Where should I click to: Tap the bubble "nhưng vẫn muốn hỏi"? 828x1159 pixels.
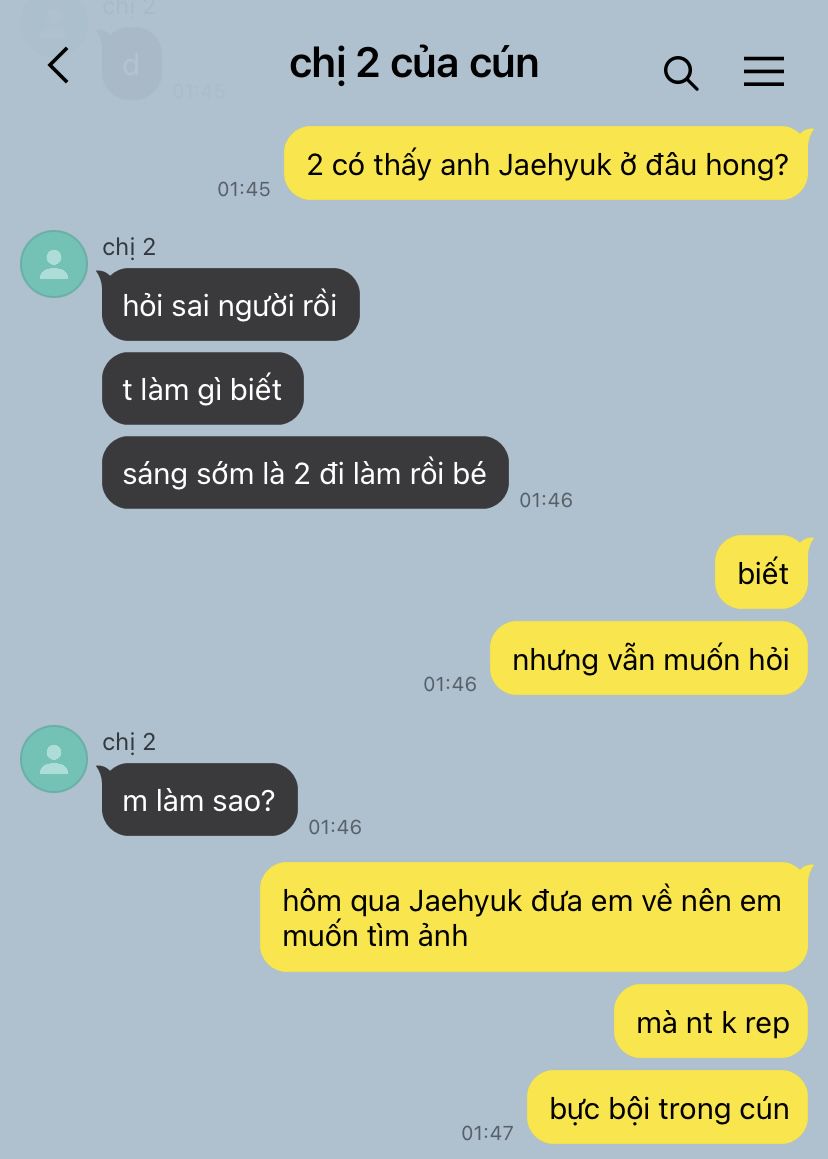tap(650, 659)
